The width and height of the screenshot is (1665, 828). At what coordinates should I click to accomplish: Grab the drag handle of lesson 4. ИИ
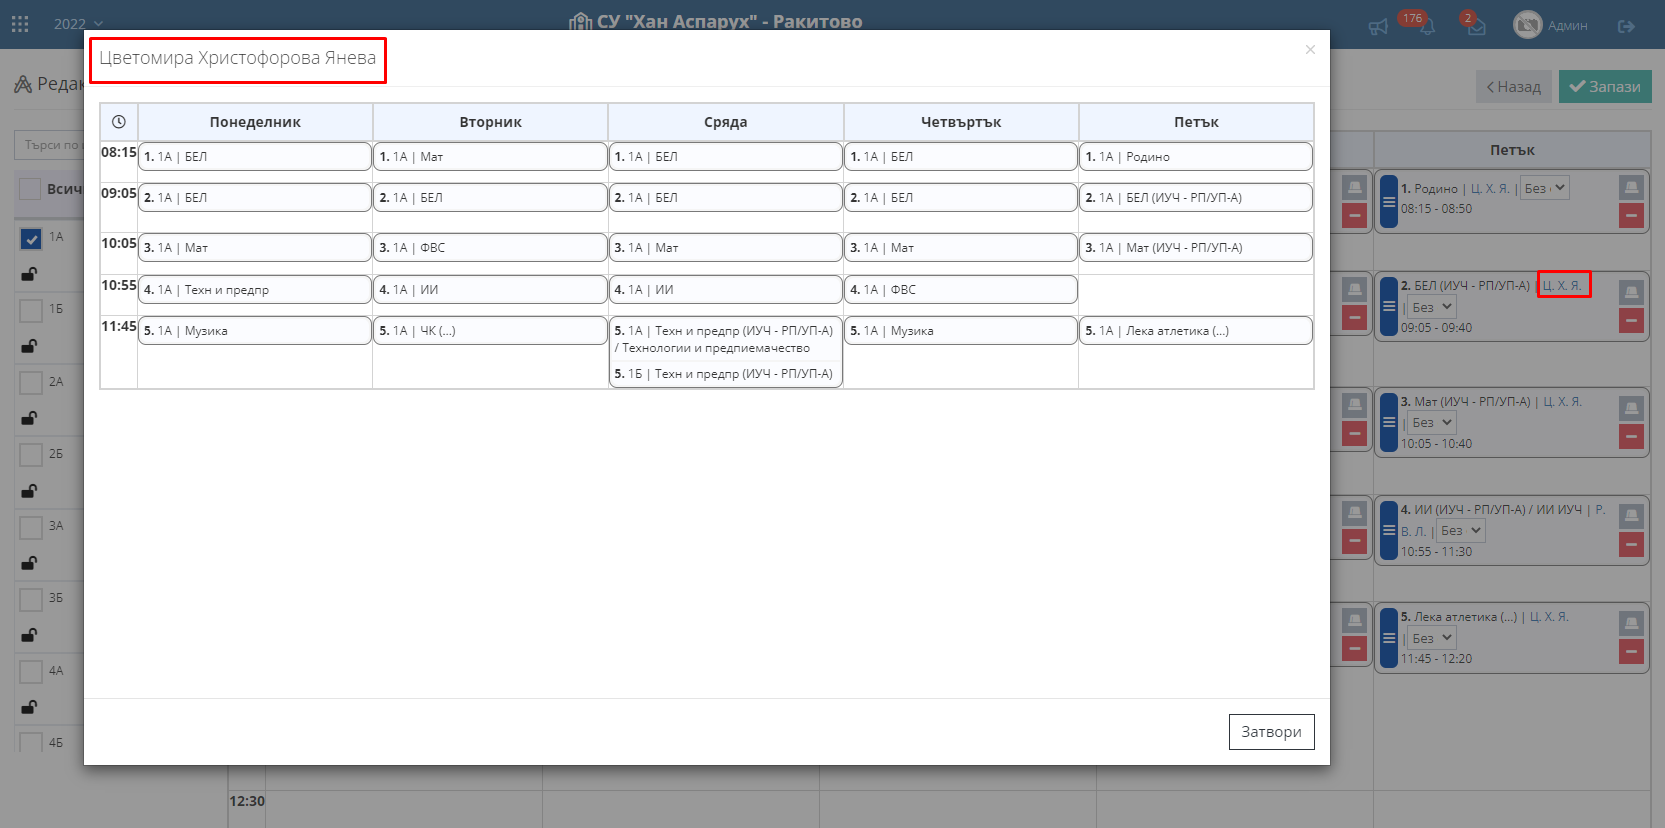(1389, 530)
